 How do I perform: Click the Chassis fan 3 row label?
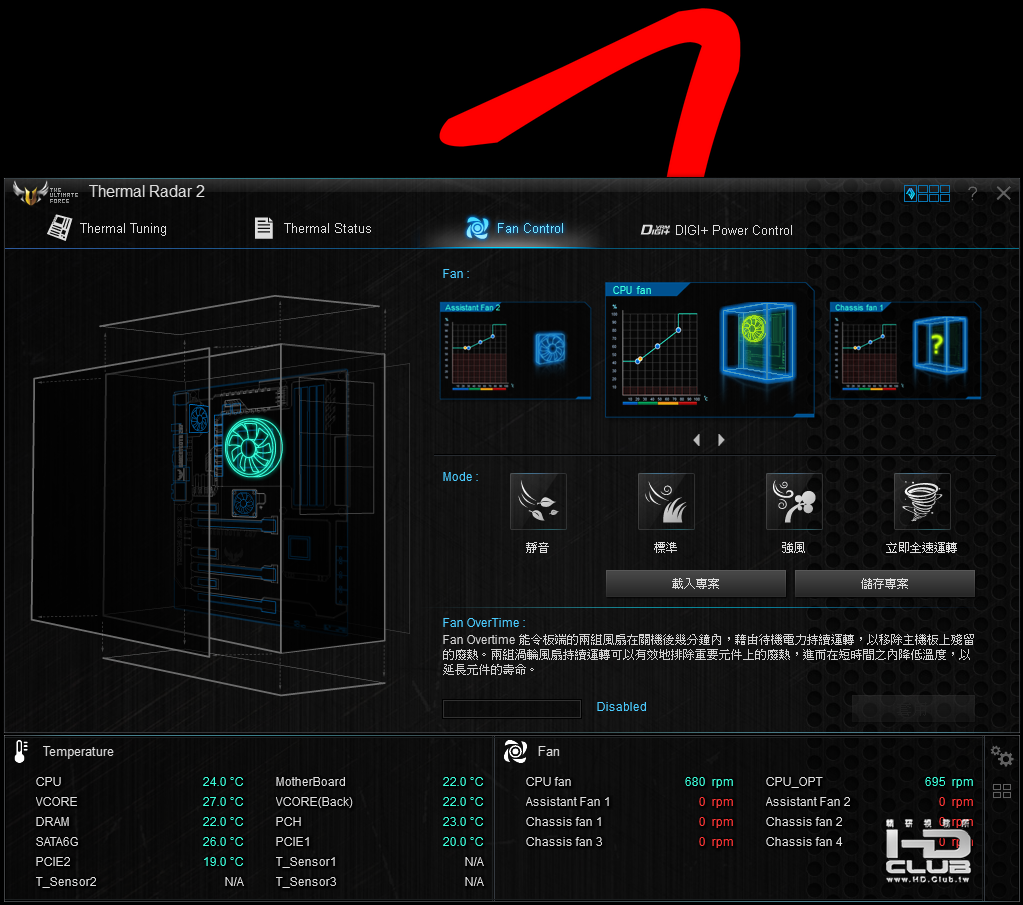pyautogui.click(x=564, y=842)
